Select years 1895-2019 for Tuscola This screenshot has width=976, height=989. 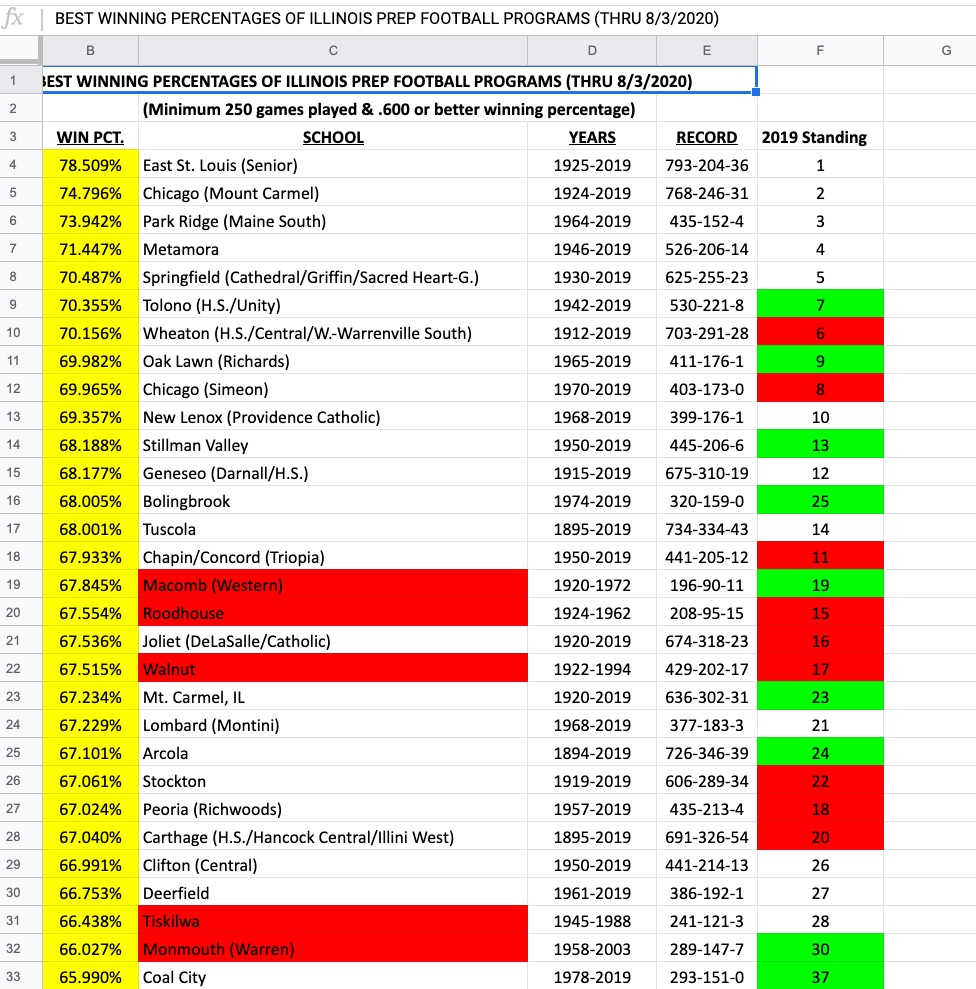tap(592, 529)
